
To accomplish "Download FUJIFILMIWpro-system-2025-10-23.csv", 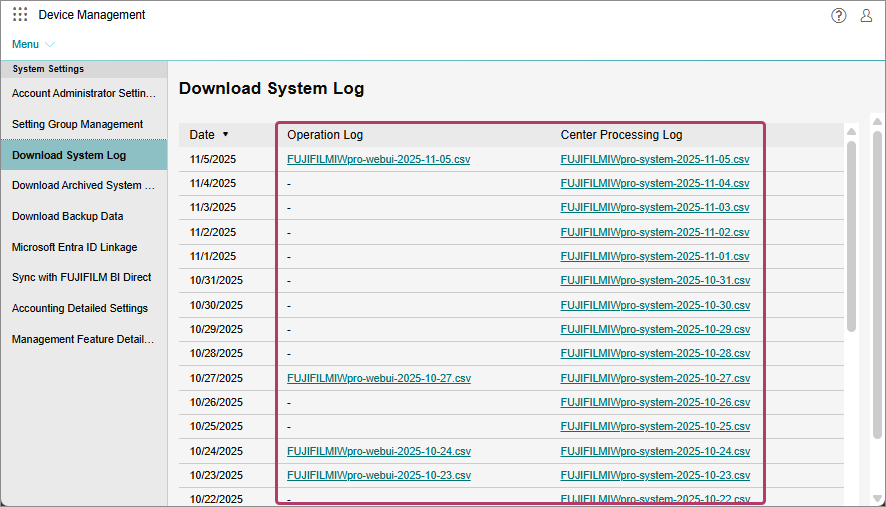I will click(x=655, y=475).
